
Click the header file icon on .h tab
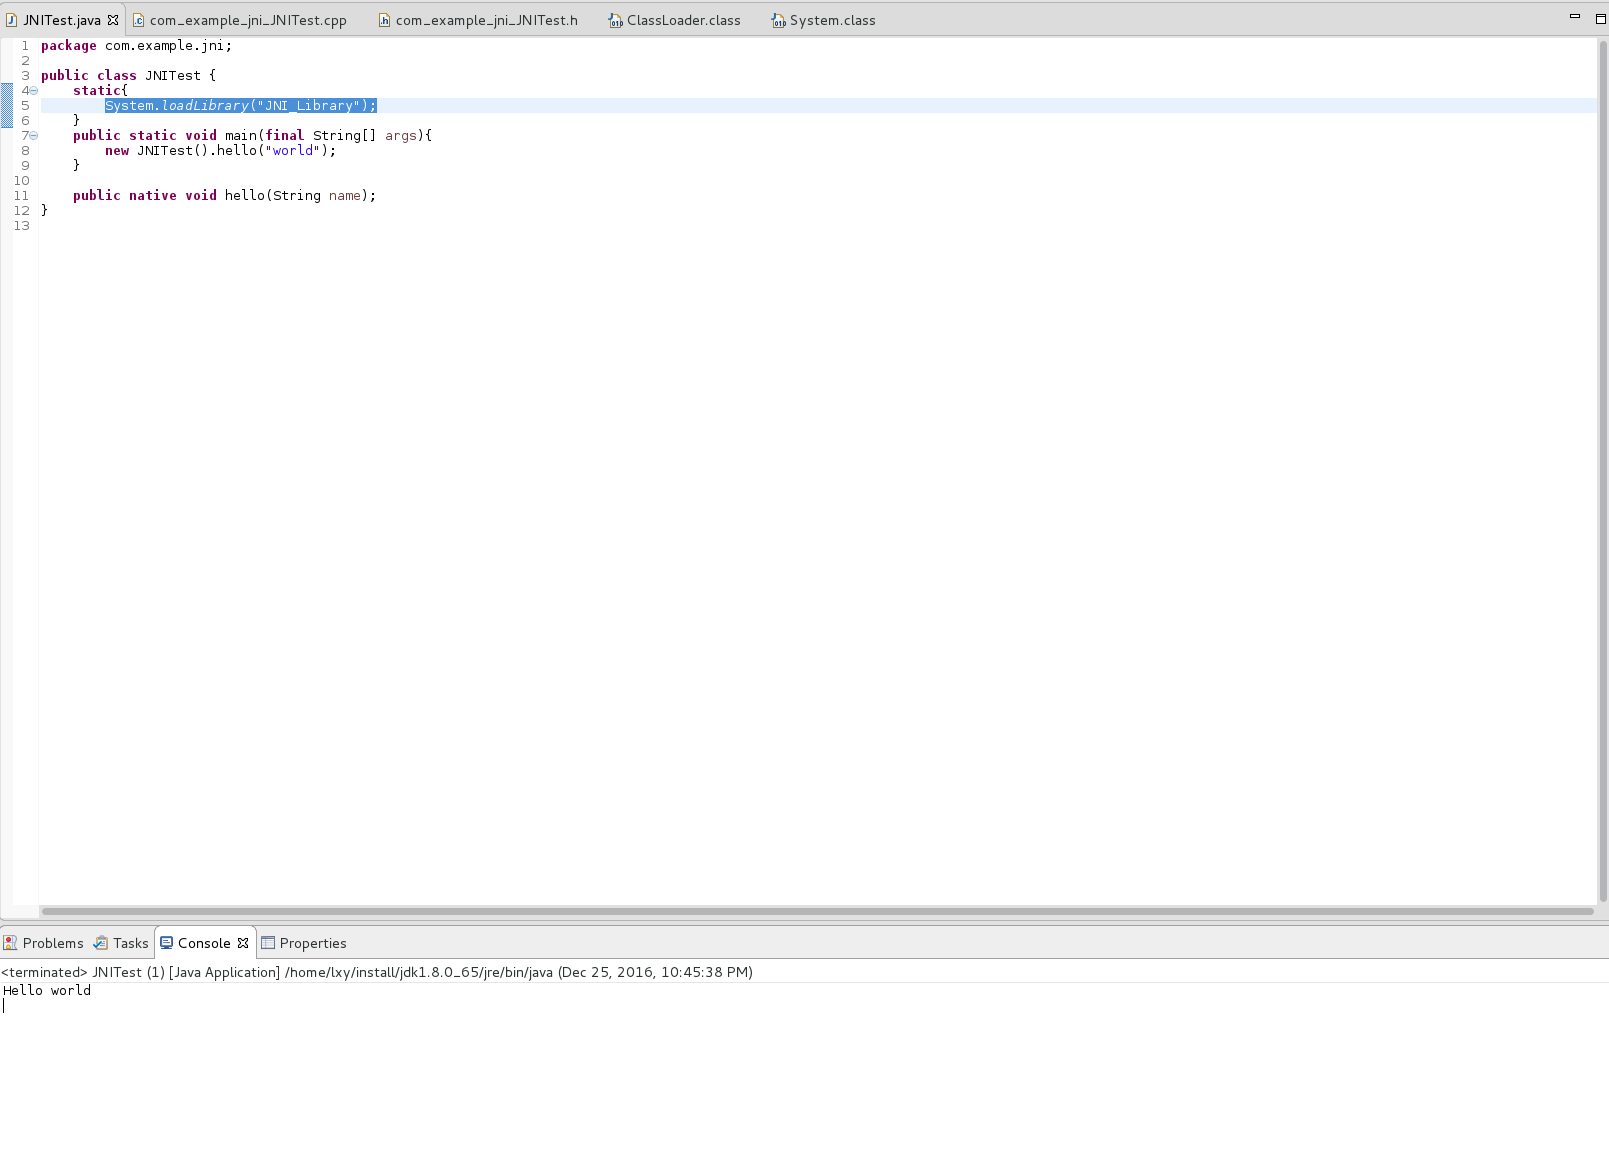point(384,20)
